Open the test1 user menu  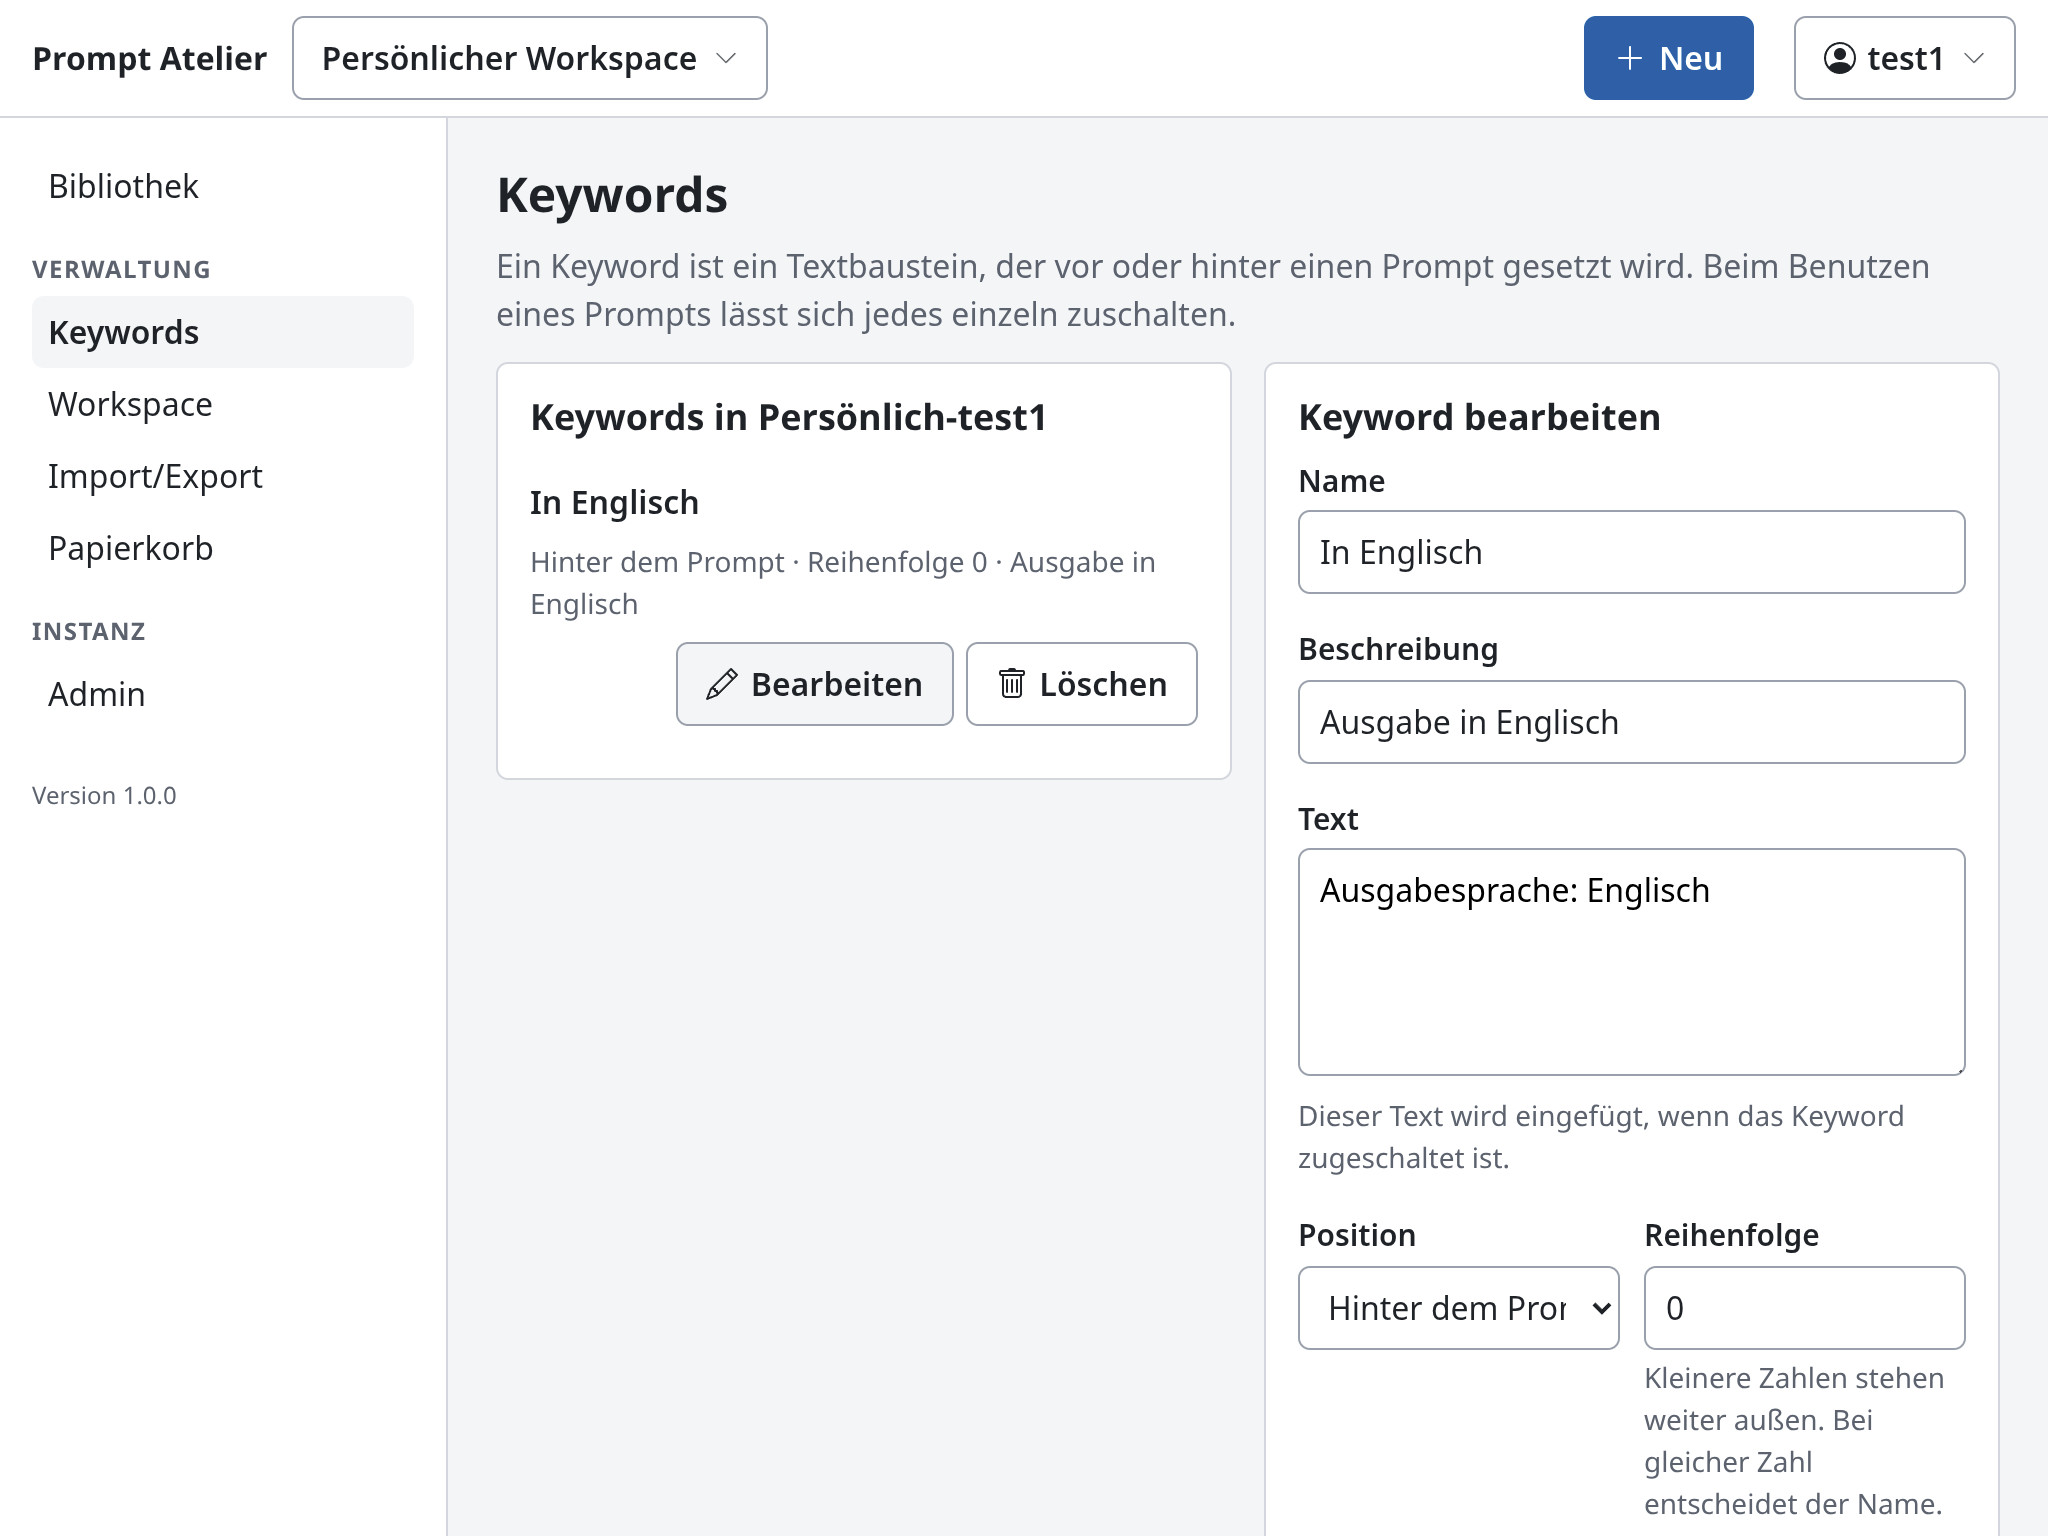(1904, 58)
